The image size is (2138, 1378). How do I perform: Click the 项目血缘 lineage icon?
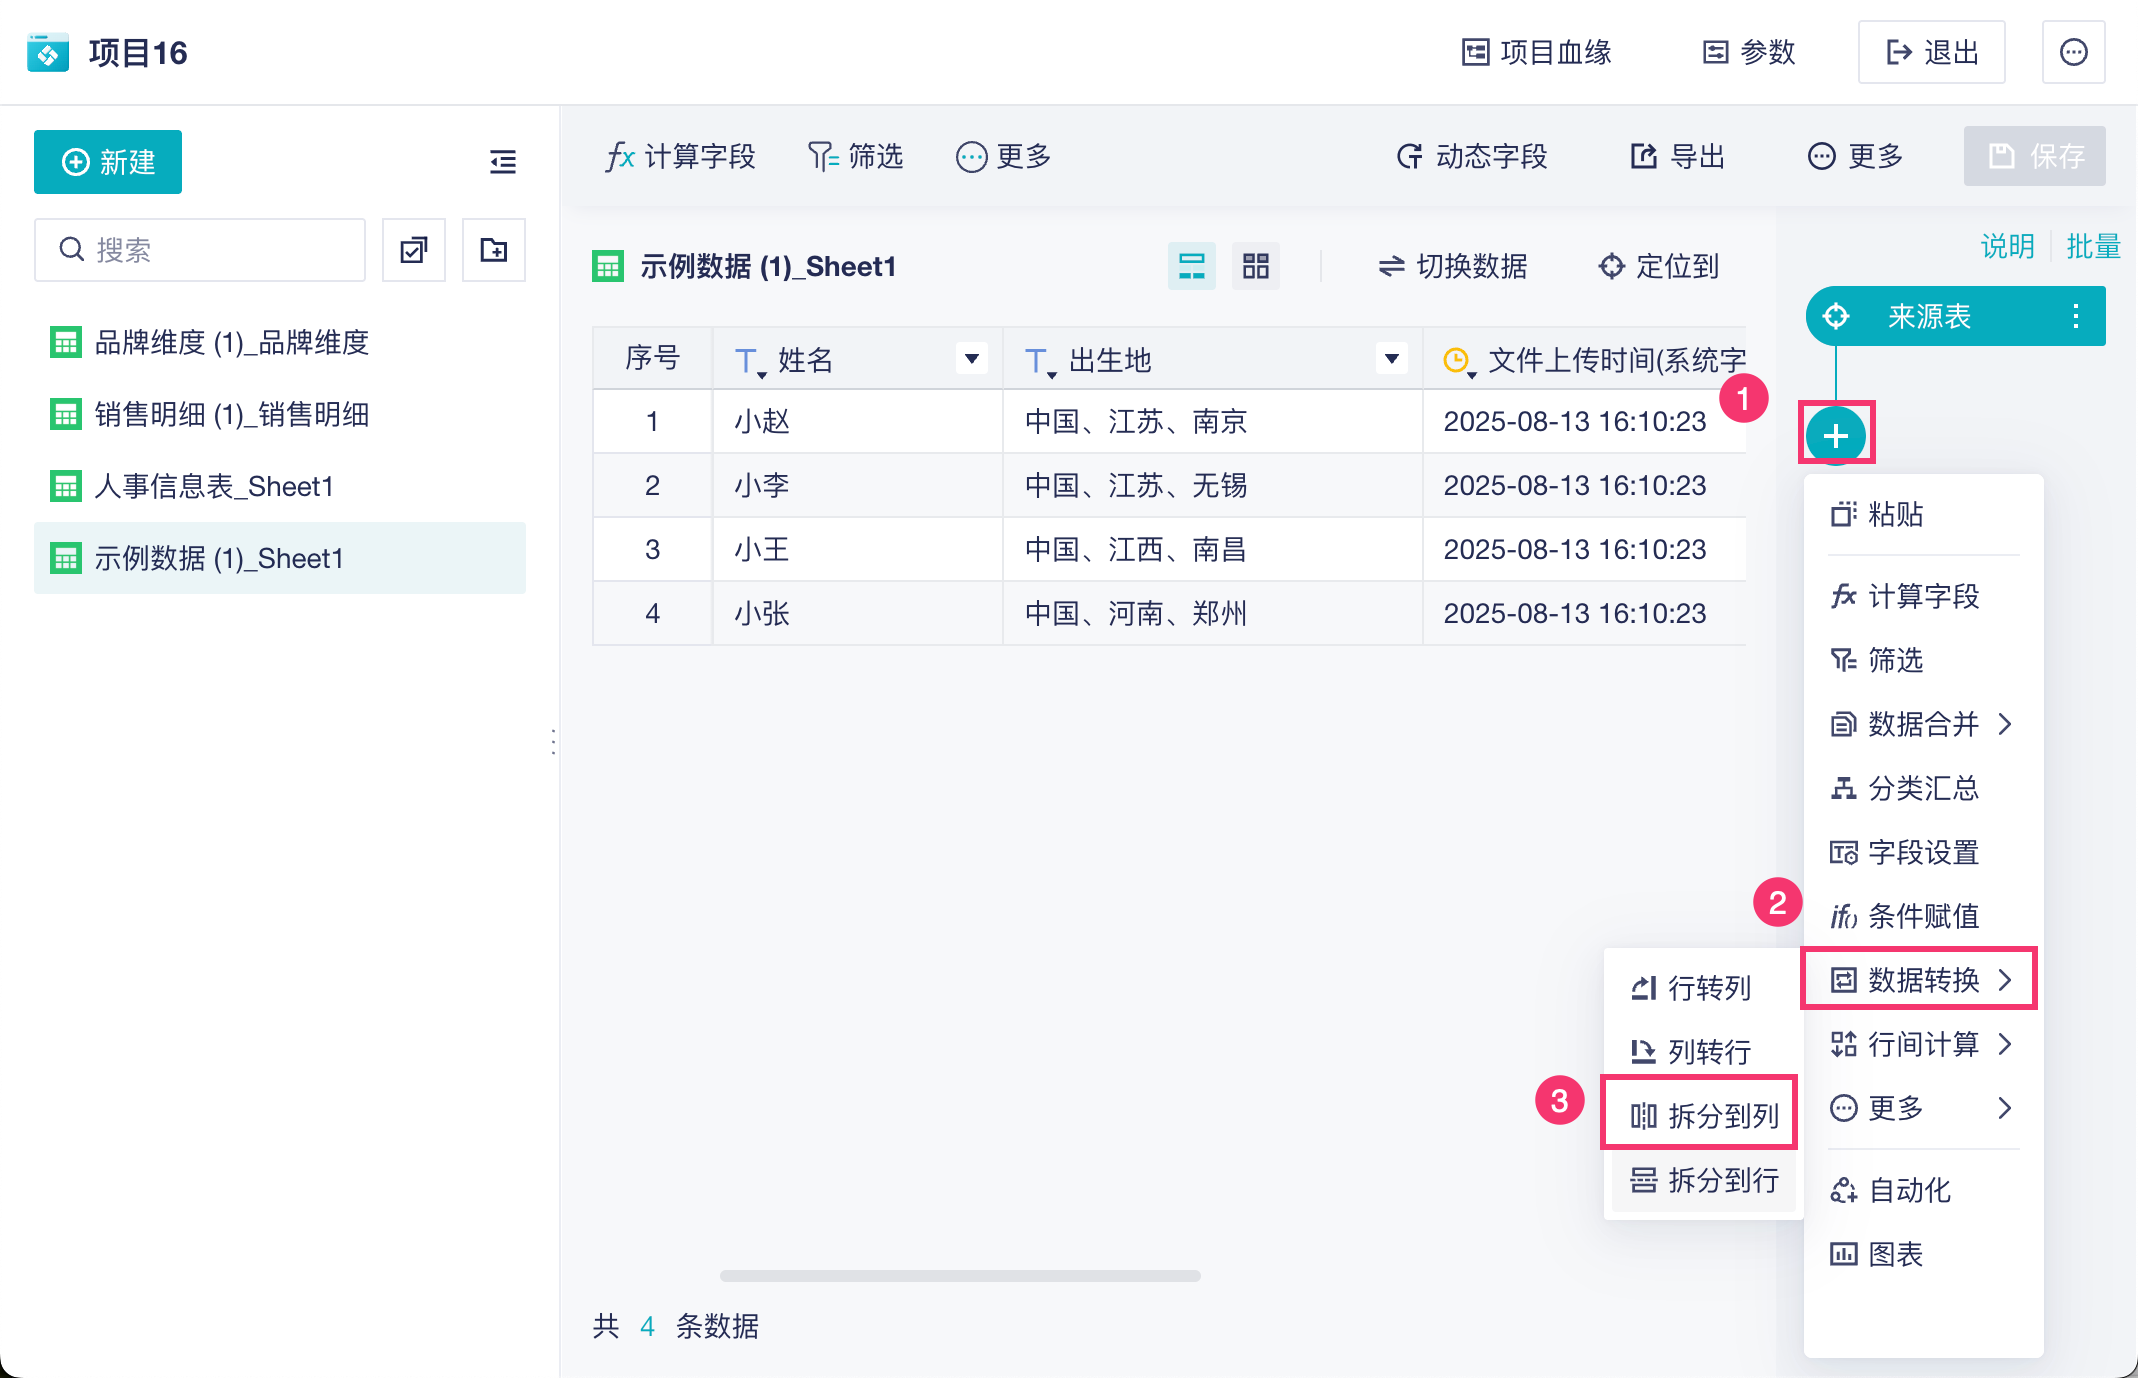[1475, 52]
